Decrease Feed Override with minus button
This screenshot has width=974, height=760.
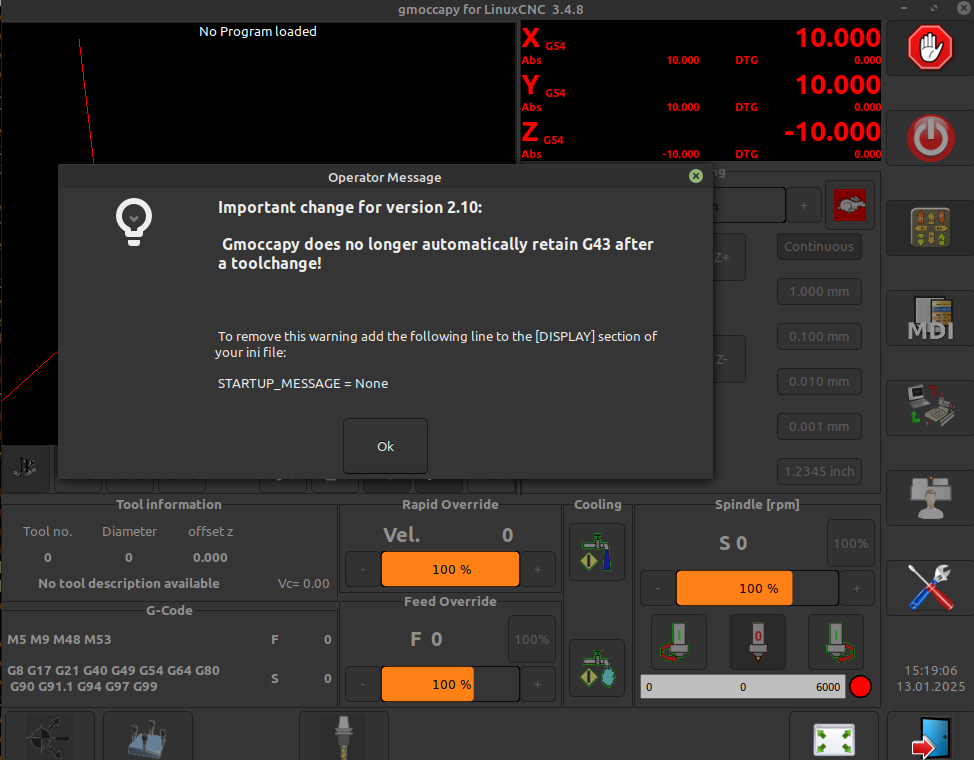coord(363,684)
